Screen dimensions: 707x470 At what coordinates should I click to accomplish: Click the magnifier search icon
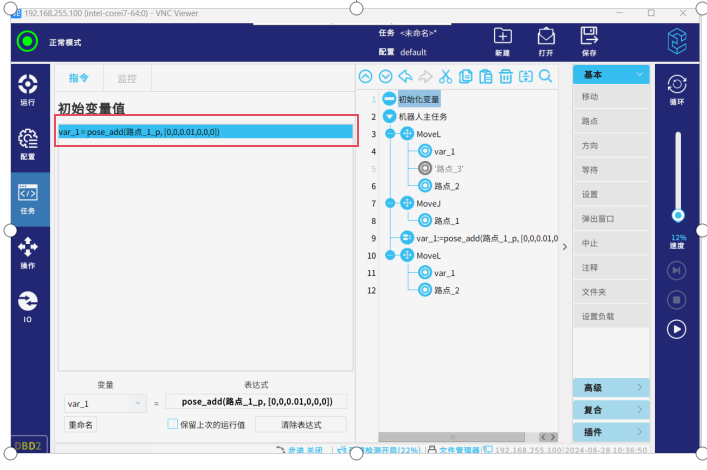[x=546, y=76]
